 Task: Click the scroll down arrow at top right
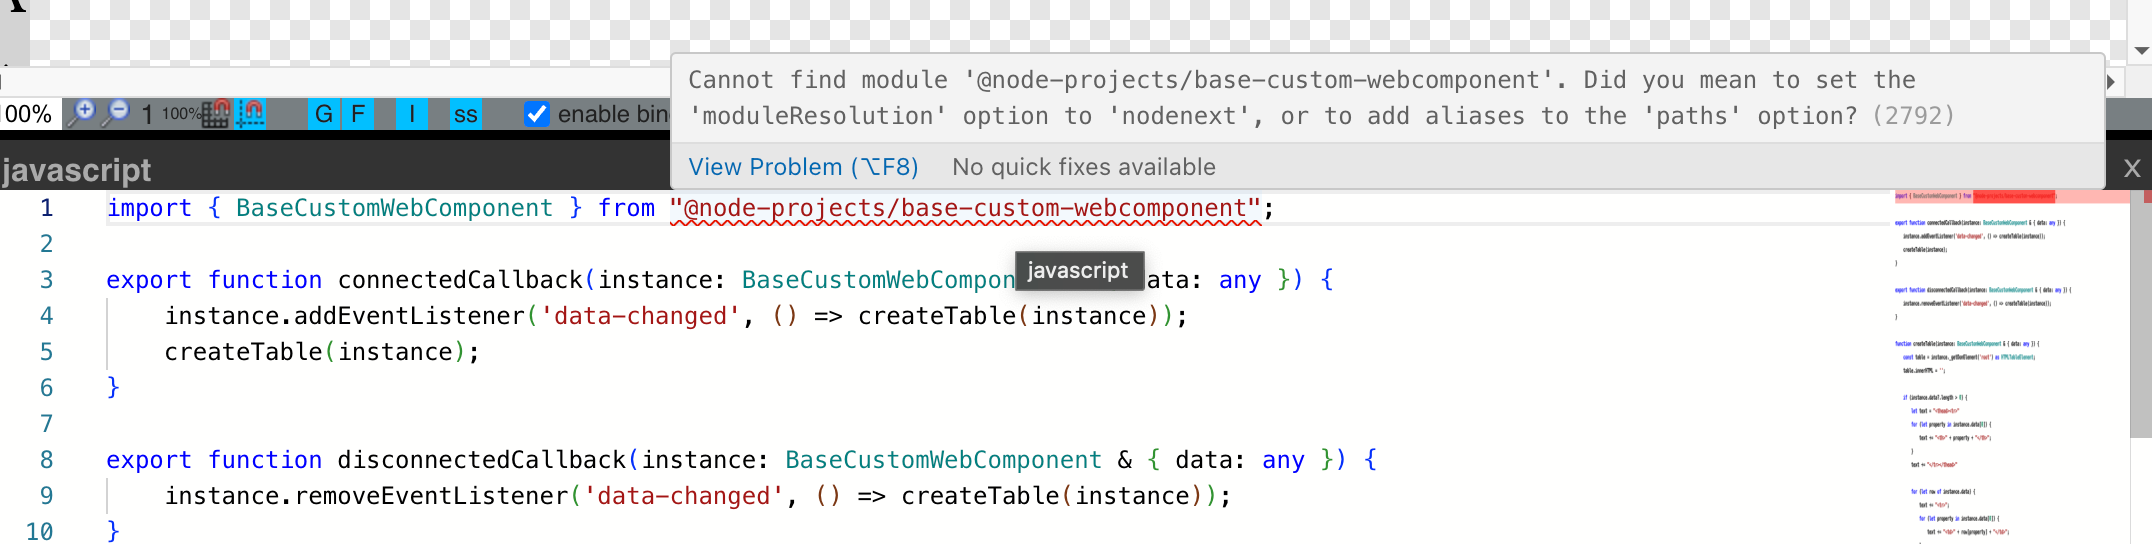2141,50
